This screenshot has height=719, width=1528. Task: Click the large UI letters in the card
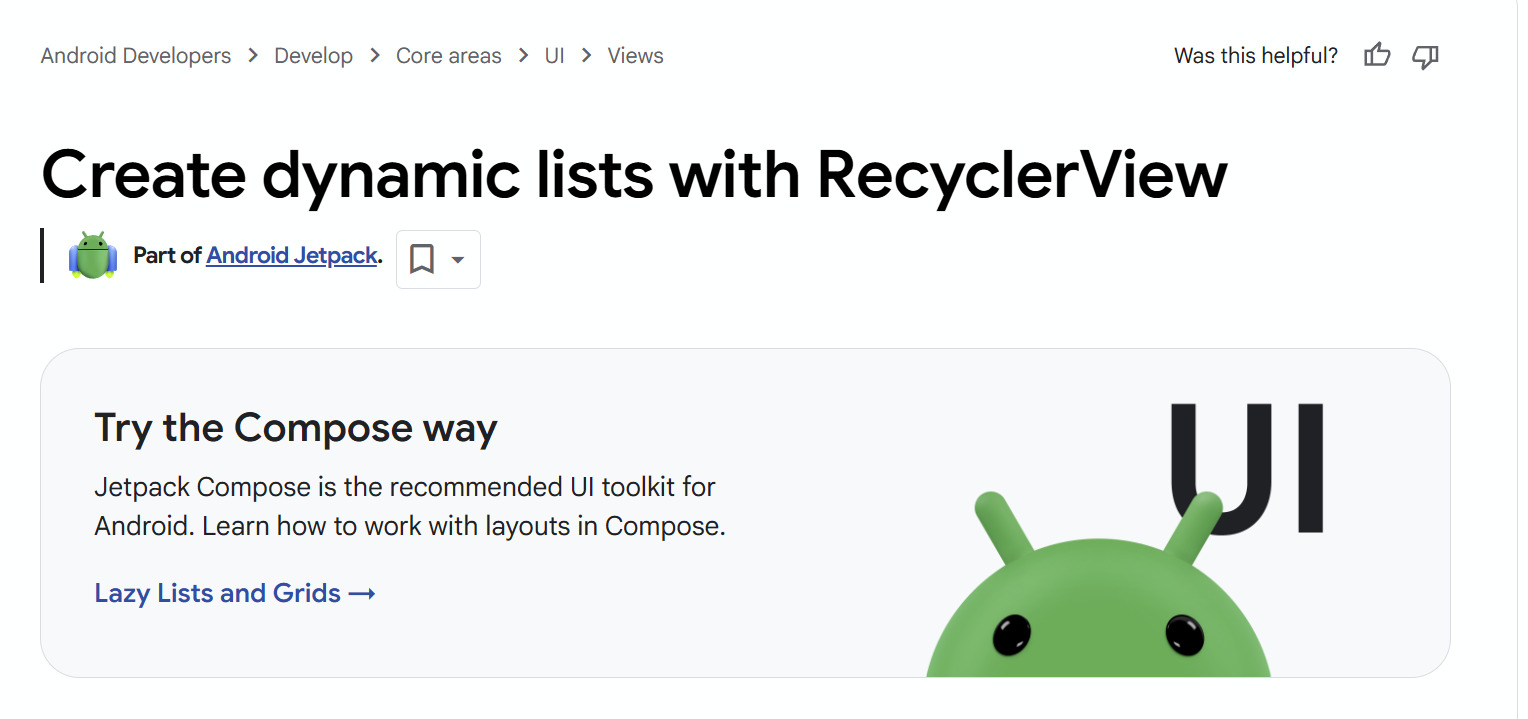coord(1247,468)
